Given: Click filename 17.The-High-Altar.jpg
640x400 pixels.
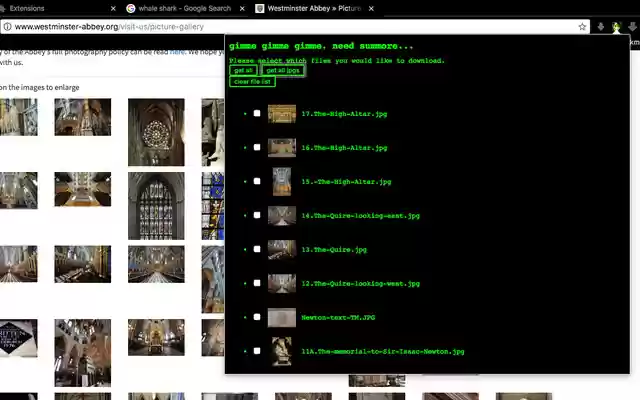Looking at the screenshot, I should pyautogui.click(x=344, y=114).
